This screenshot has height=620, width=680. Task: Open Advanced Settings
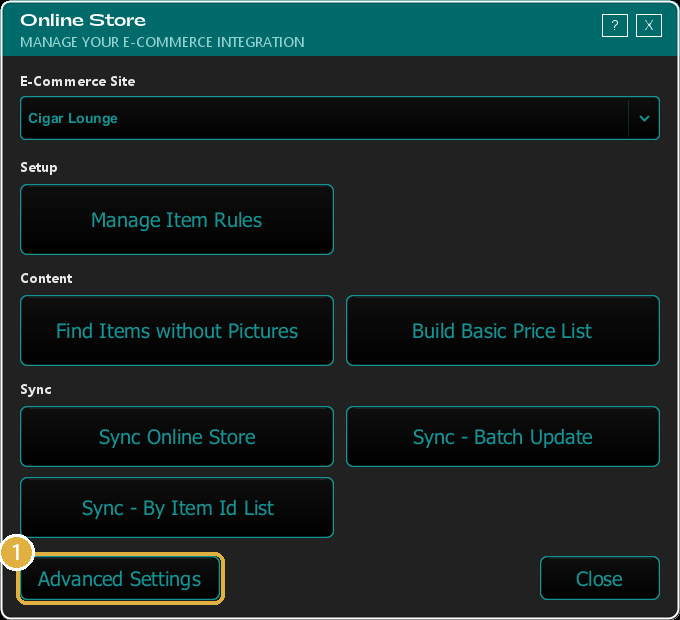pos(120,579)
